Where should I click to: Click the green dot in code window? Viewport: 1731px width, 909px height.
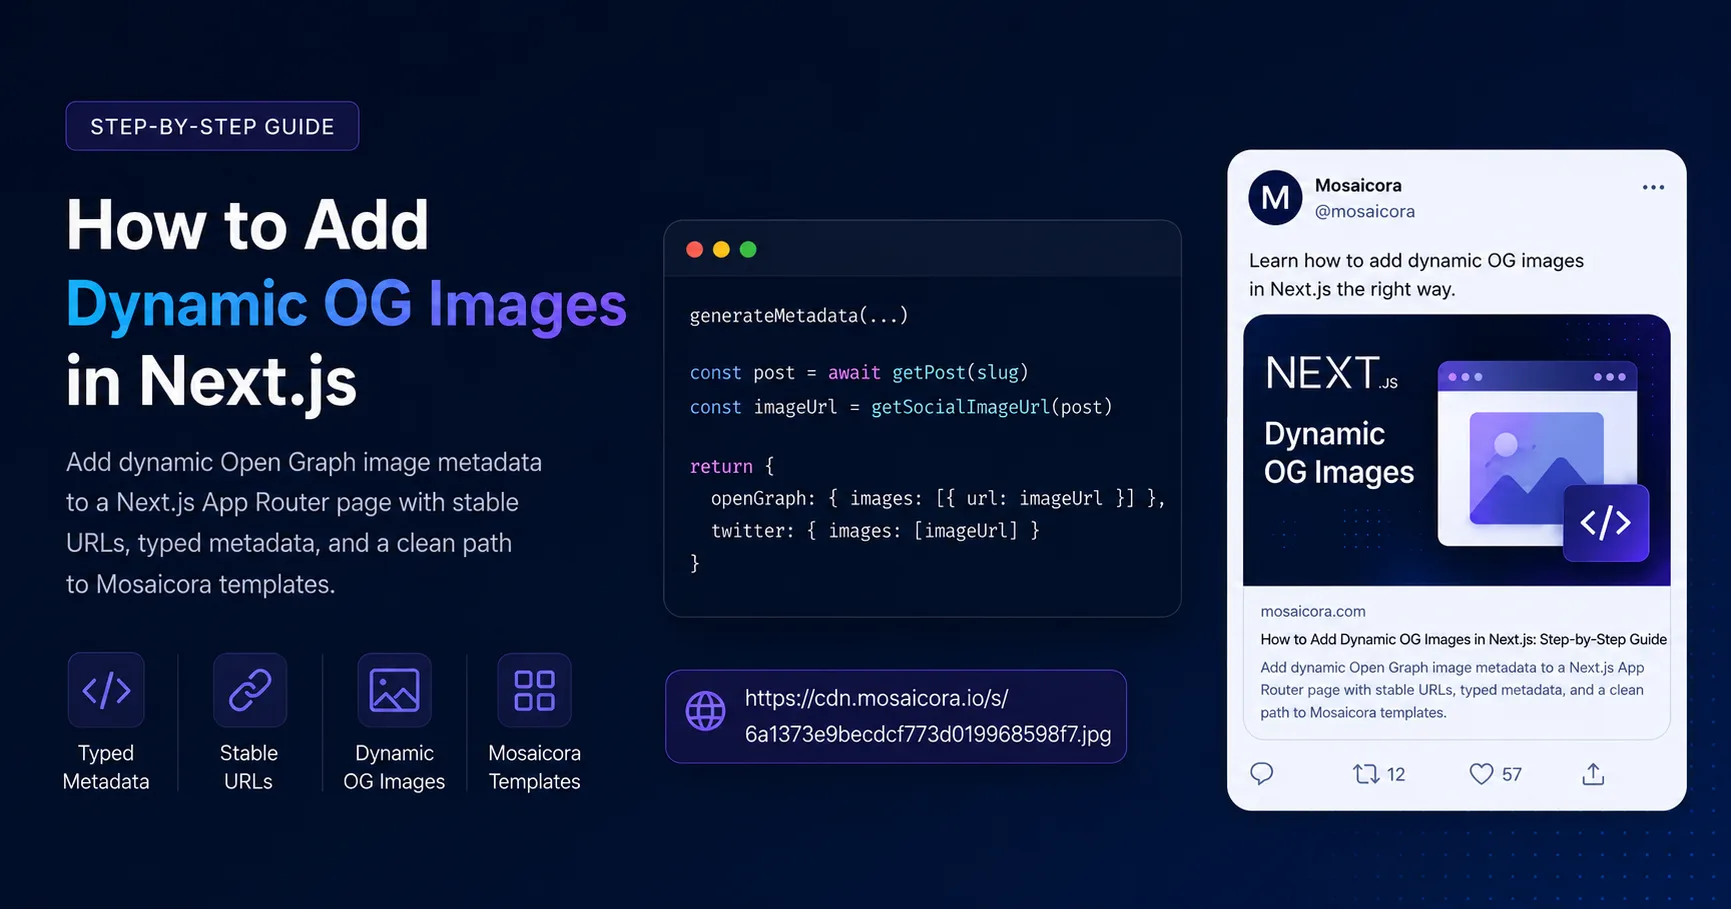pos(748,249)
